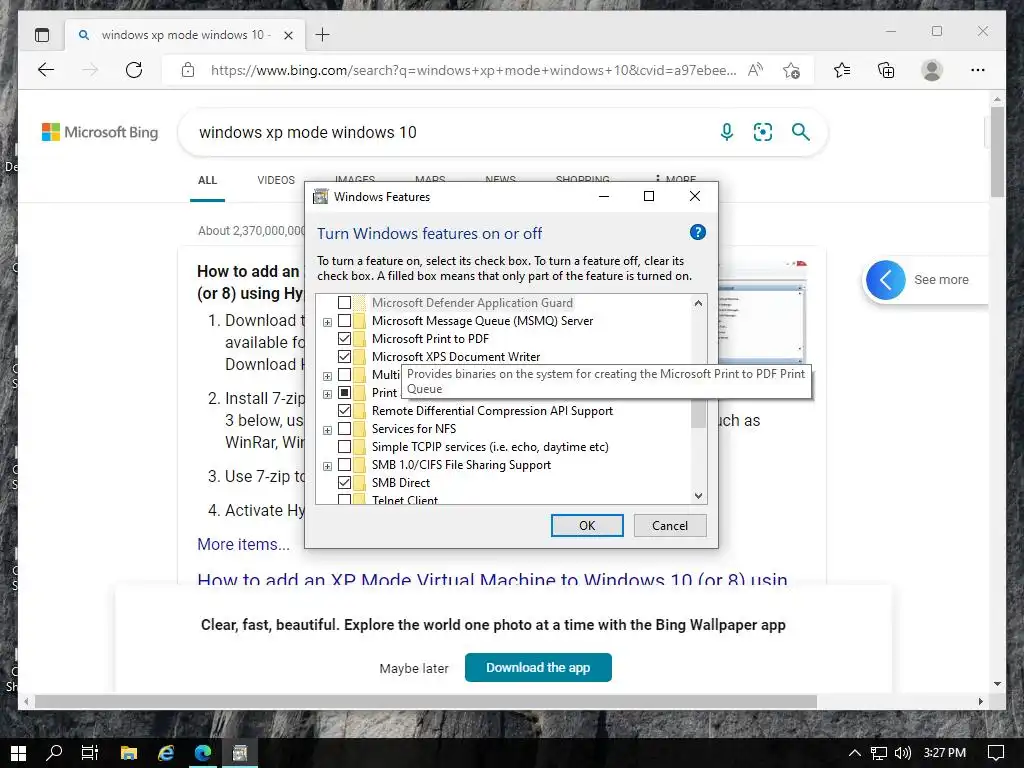Open the notification center icon
Screen dimensions: 1024x768
tap(995, 753)
